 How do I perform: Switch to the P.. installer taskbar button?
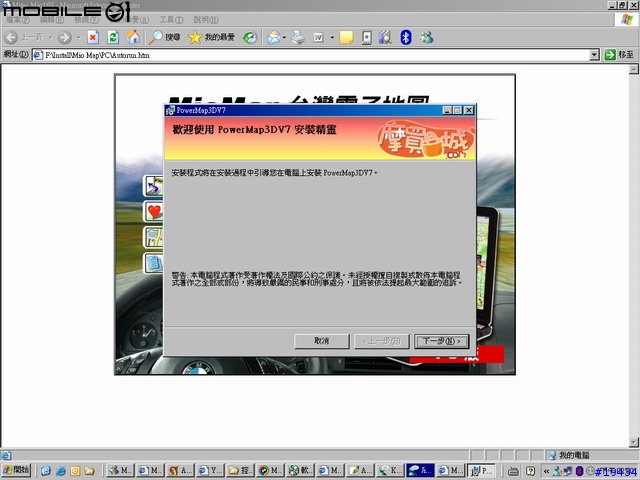(x=481, y=471)
